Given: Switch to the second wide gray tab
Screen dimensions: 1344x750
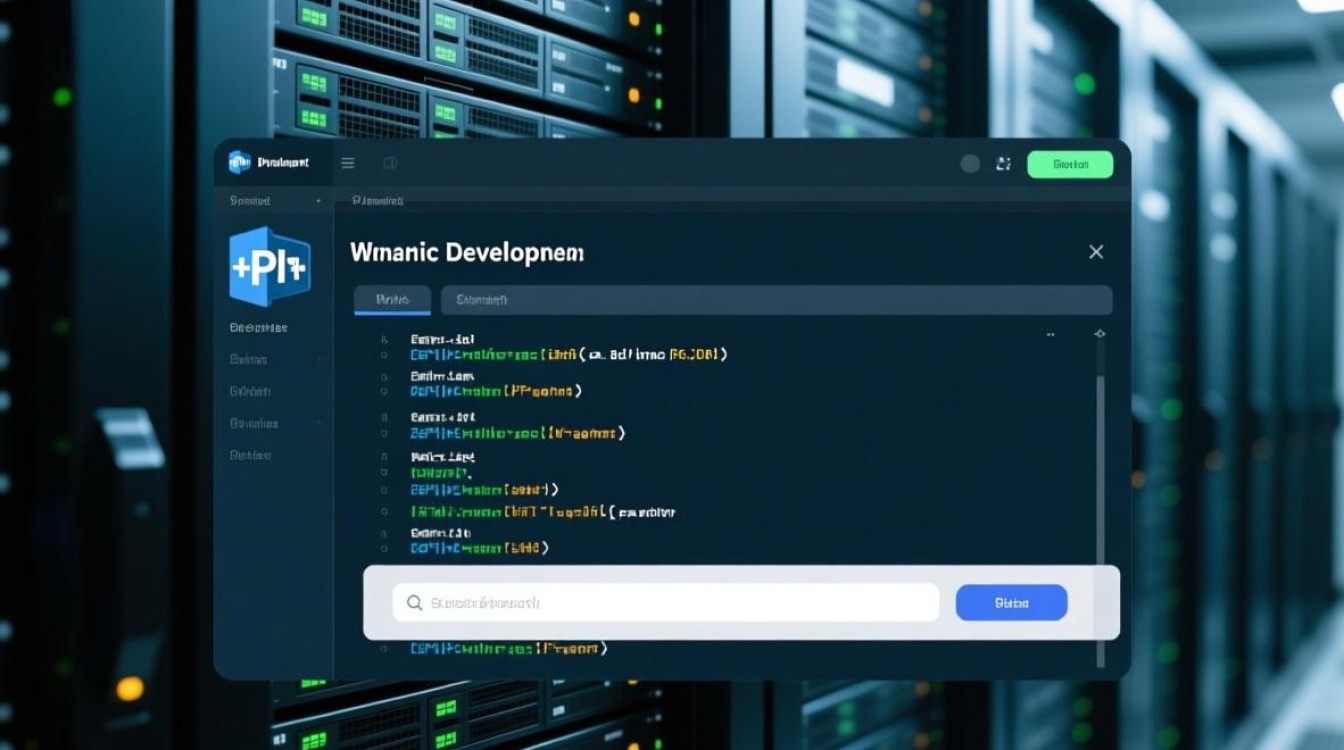Looking at the screenshot, I should [776, 299].
